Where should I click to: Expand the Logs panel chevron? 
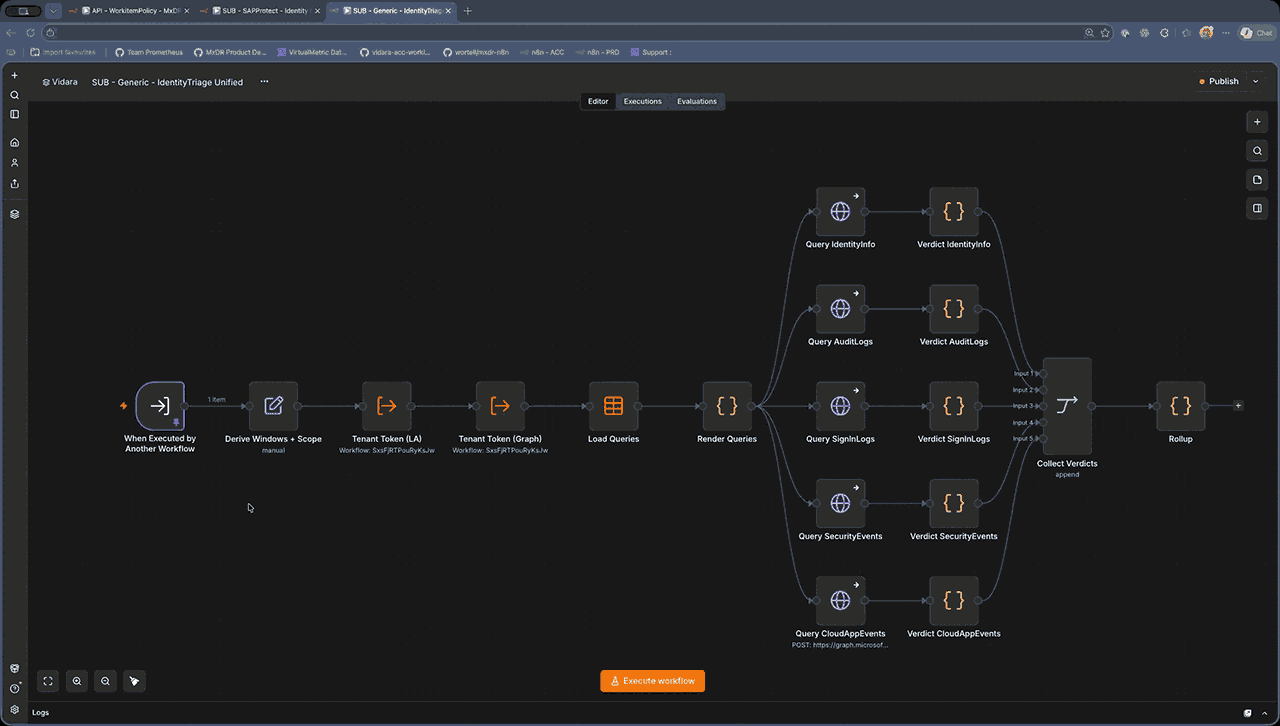(1265, 713)
